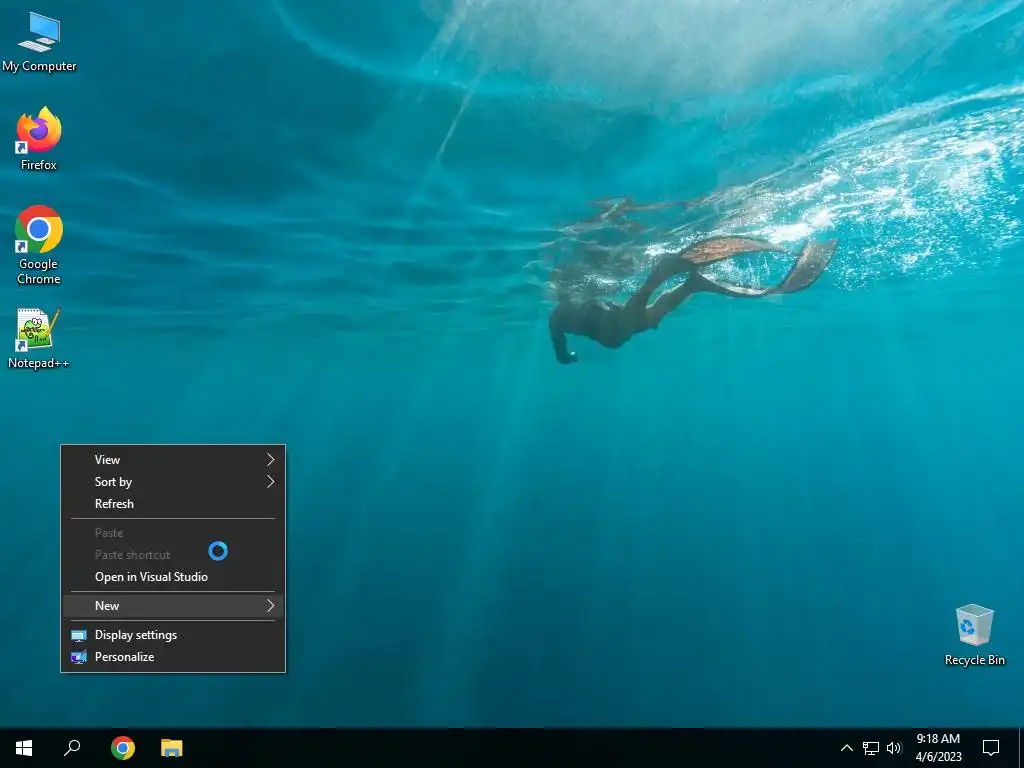Choose Personalize from the context menu

tap(173, 657)
